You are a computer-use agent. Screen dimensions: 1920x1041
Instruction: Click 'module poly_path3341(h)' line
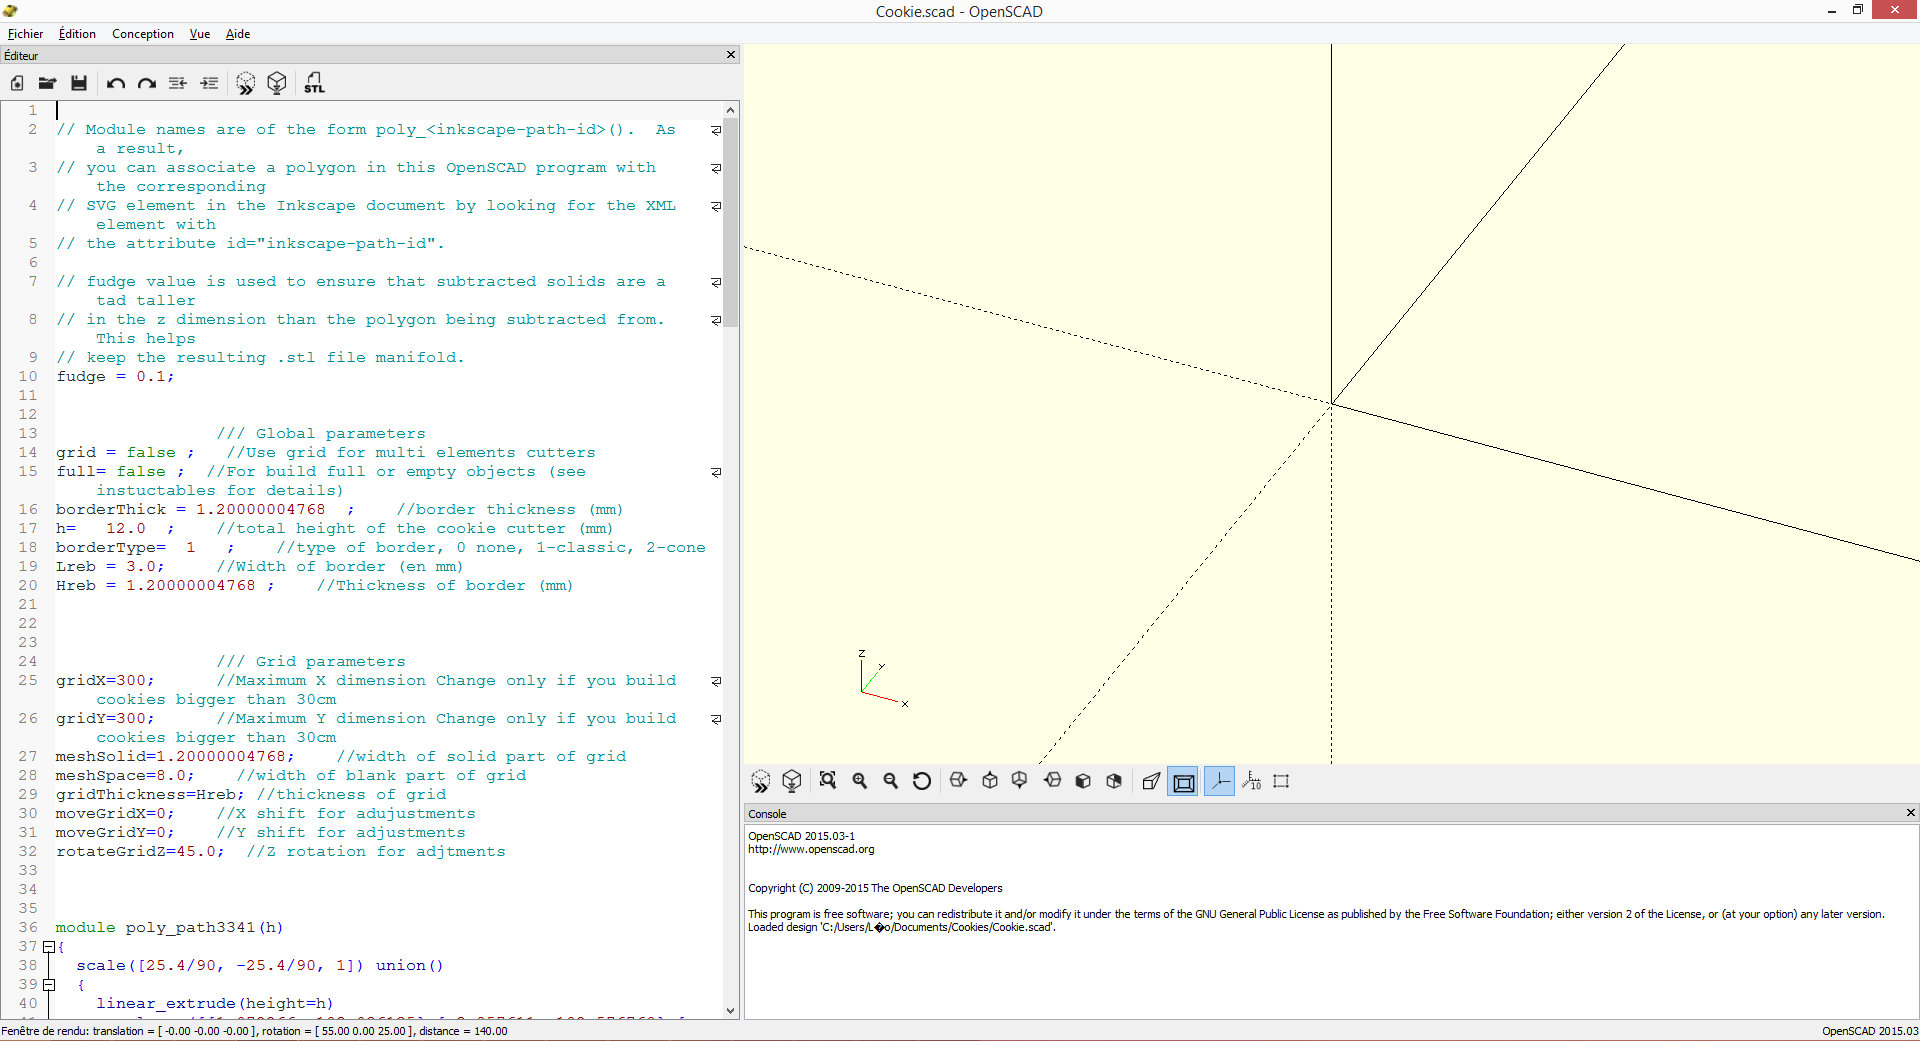[169, 927]
